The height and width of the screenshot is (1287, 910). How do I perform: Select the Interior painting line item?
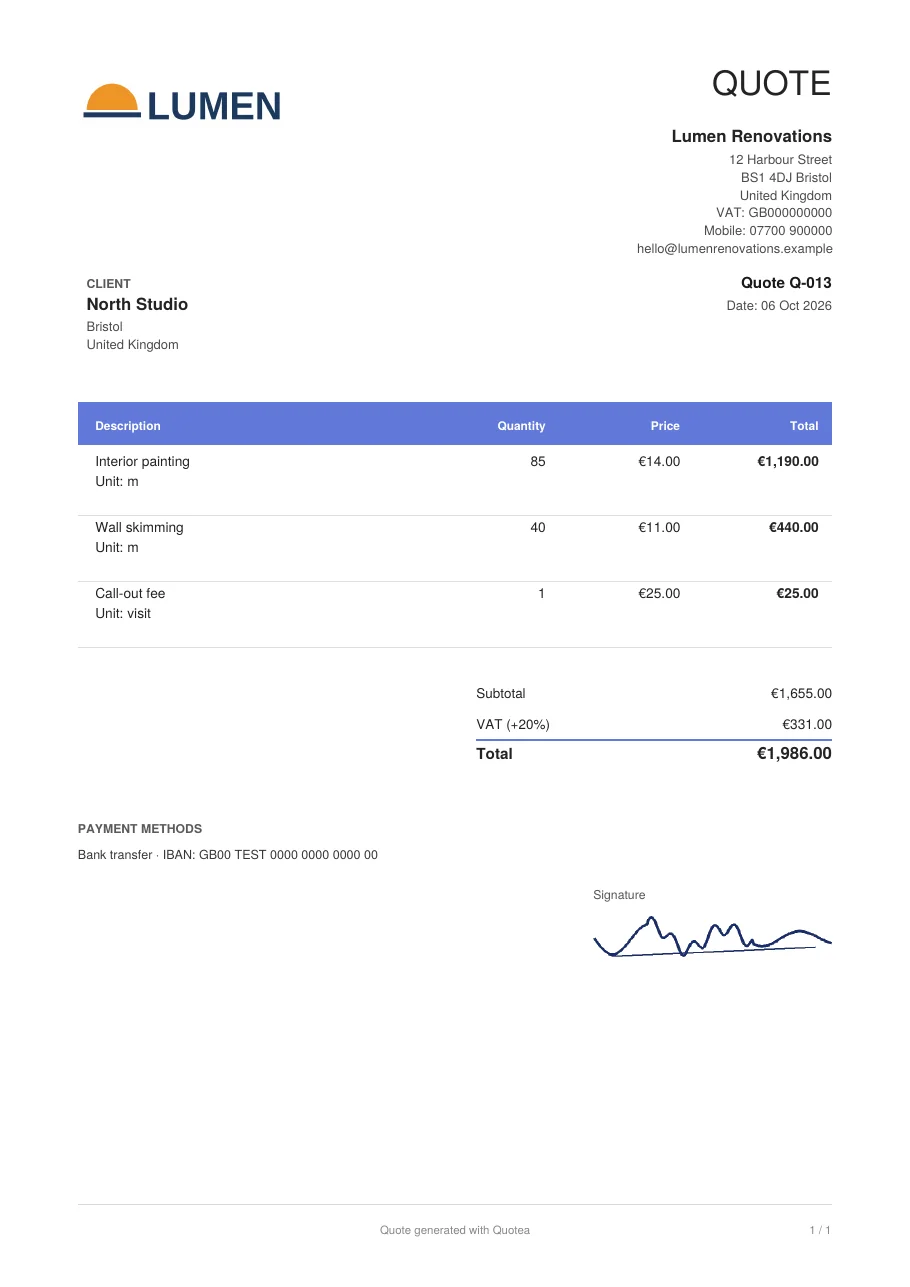tap(455, 481)
